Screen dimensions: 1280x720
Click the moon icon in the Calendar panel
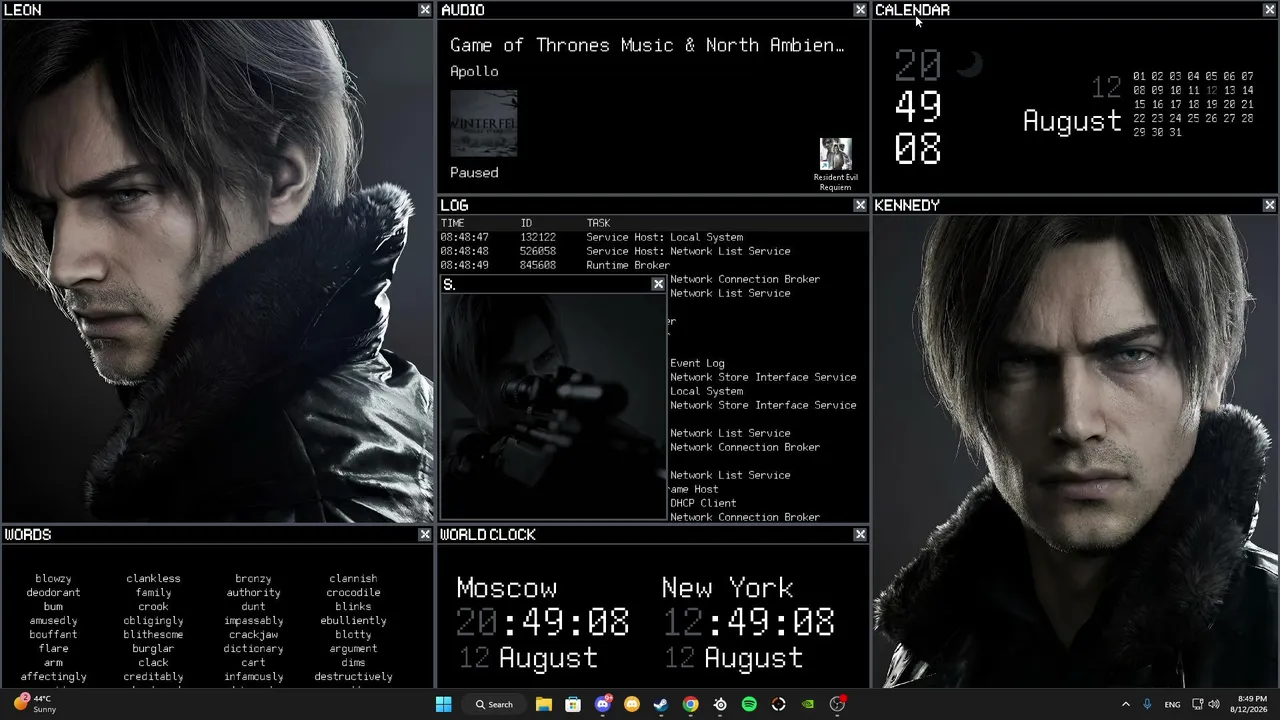(x=969, y=65)
